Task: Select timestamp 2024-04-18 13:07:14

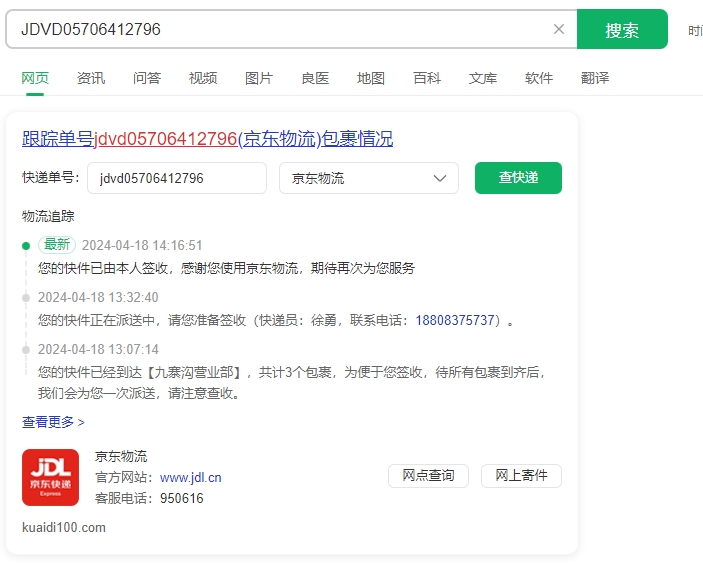Action: click(98, 349)
